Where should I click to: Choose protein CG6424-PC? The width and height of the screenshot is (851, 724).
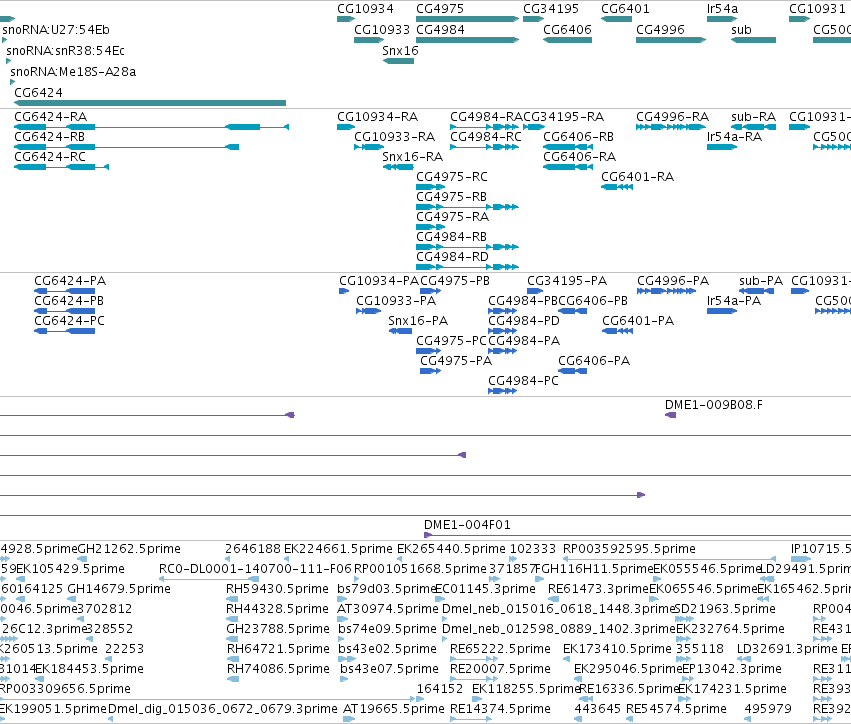click(64, 332)
